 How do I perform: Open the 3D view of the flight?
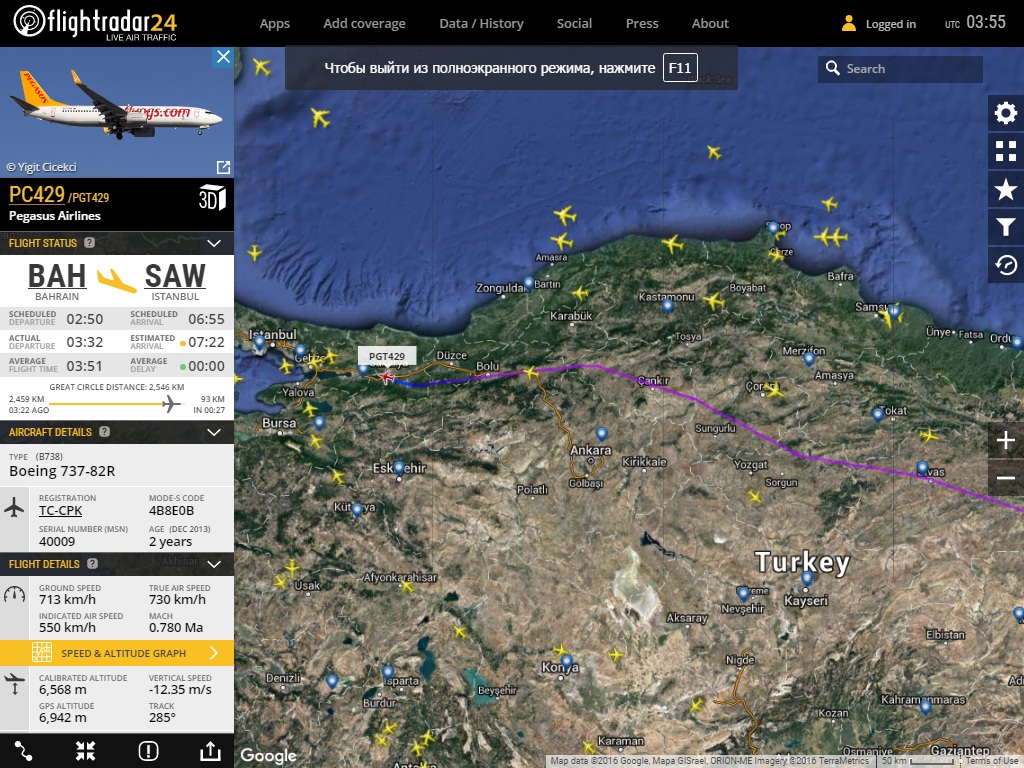point(212,197)
